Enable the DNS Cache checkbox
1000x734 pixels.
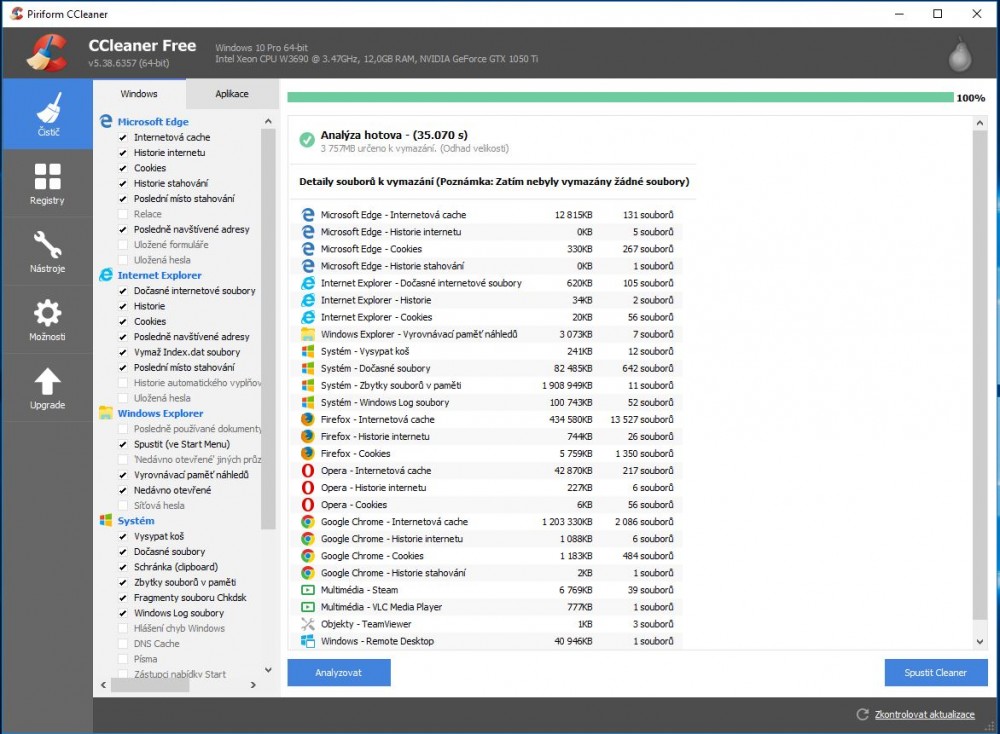click(x=123, y=644)
